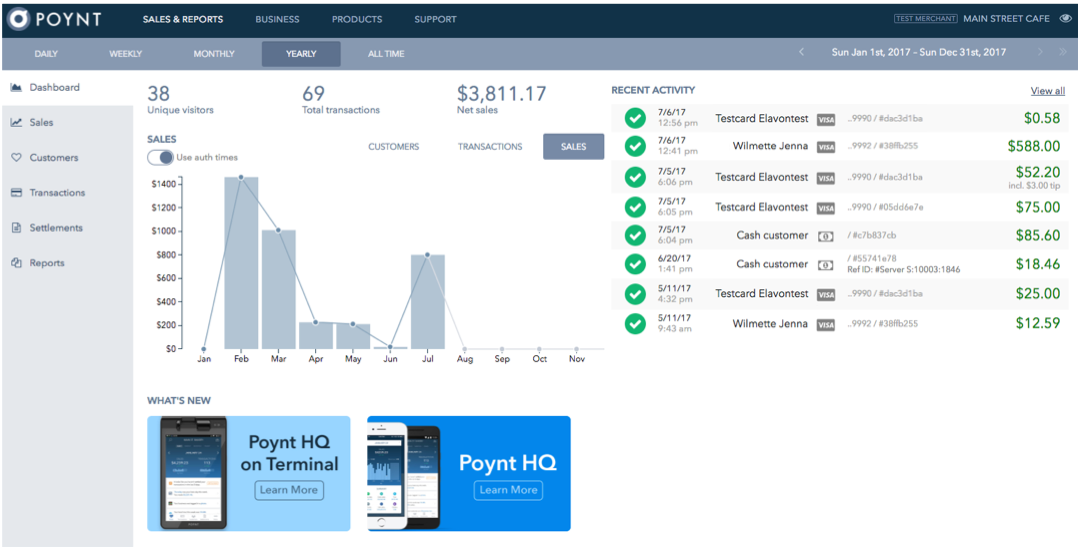The height and width of the screenshot is (548, 1080).
Task: Click Learn More on the Poynt HQ banner
Action: pos(508,490)
